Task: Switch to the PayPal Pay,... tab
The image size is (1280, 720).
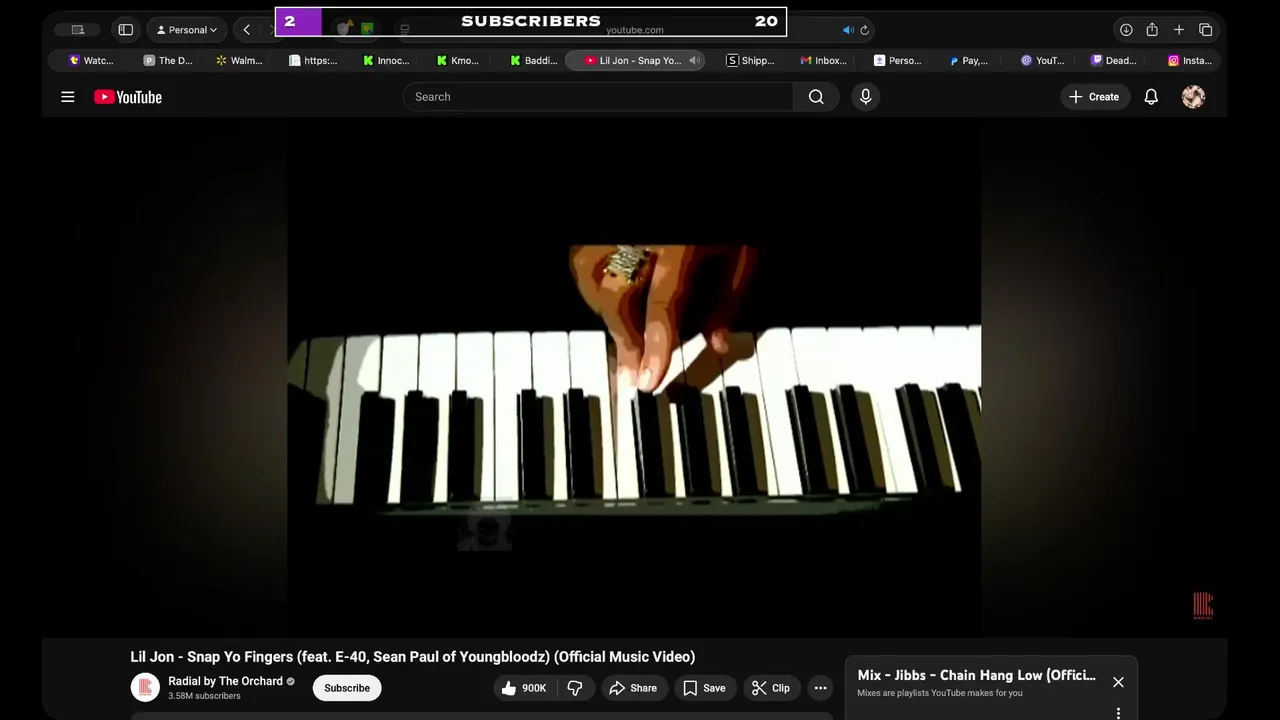Action: click(969, 60)
